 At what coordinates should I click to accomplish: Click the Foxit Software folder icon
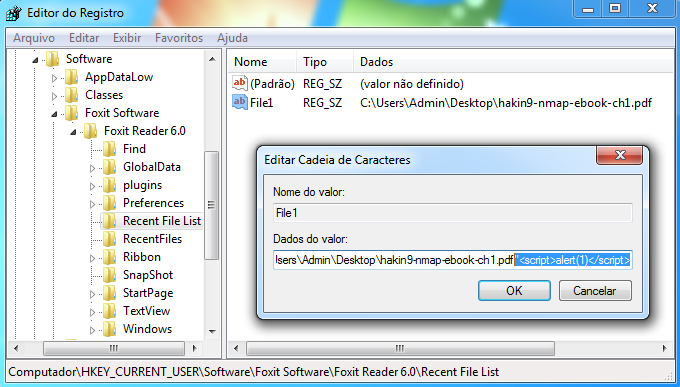72,113
